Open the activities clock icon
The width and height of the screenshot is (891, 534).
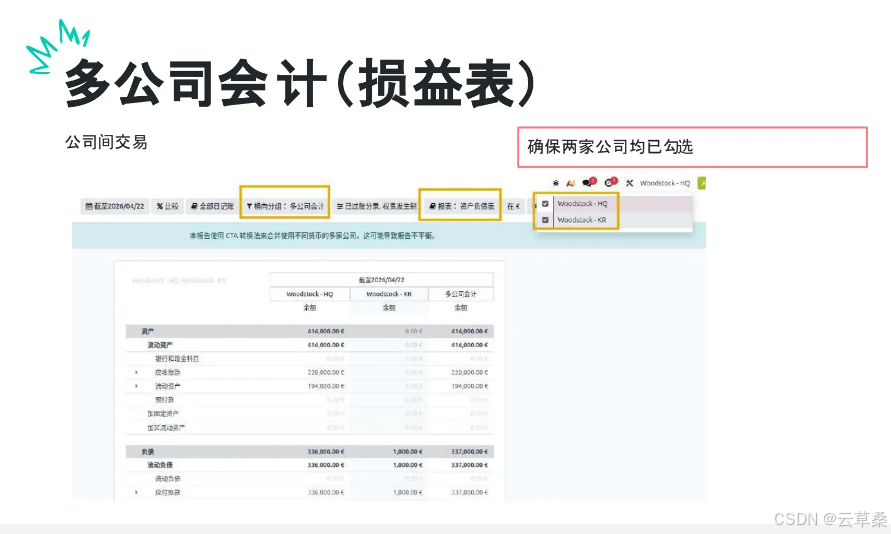point(610,182)
